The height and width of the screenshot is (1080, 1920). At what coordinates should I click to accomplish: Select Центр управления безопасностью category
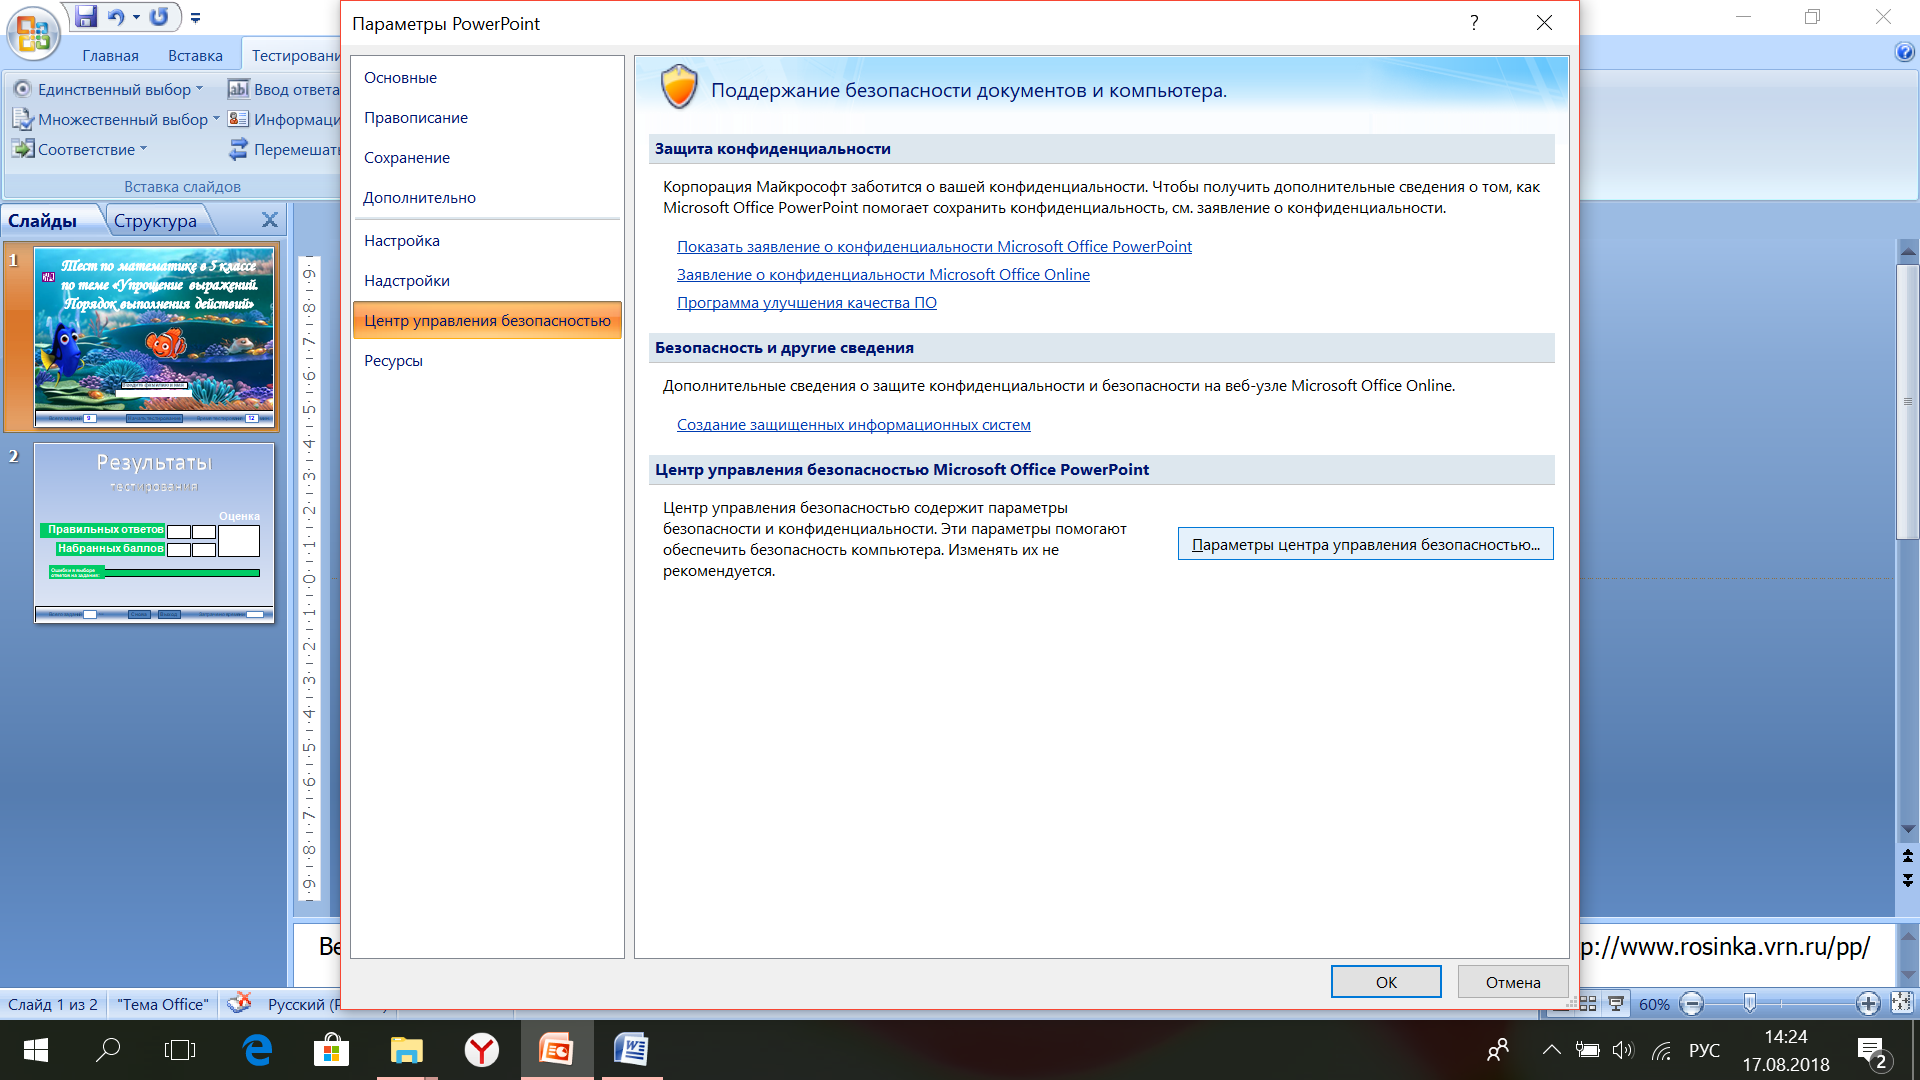click(487, 321)
